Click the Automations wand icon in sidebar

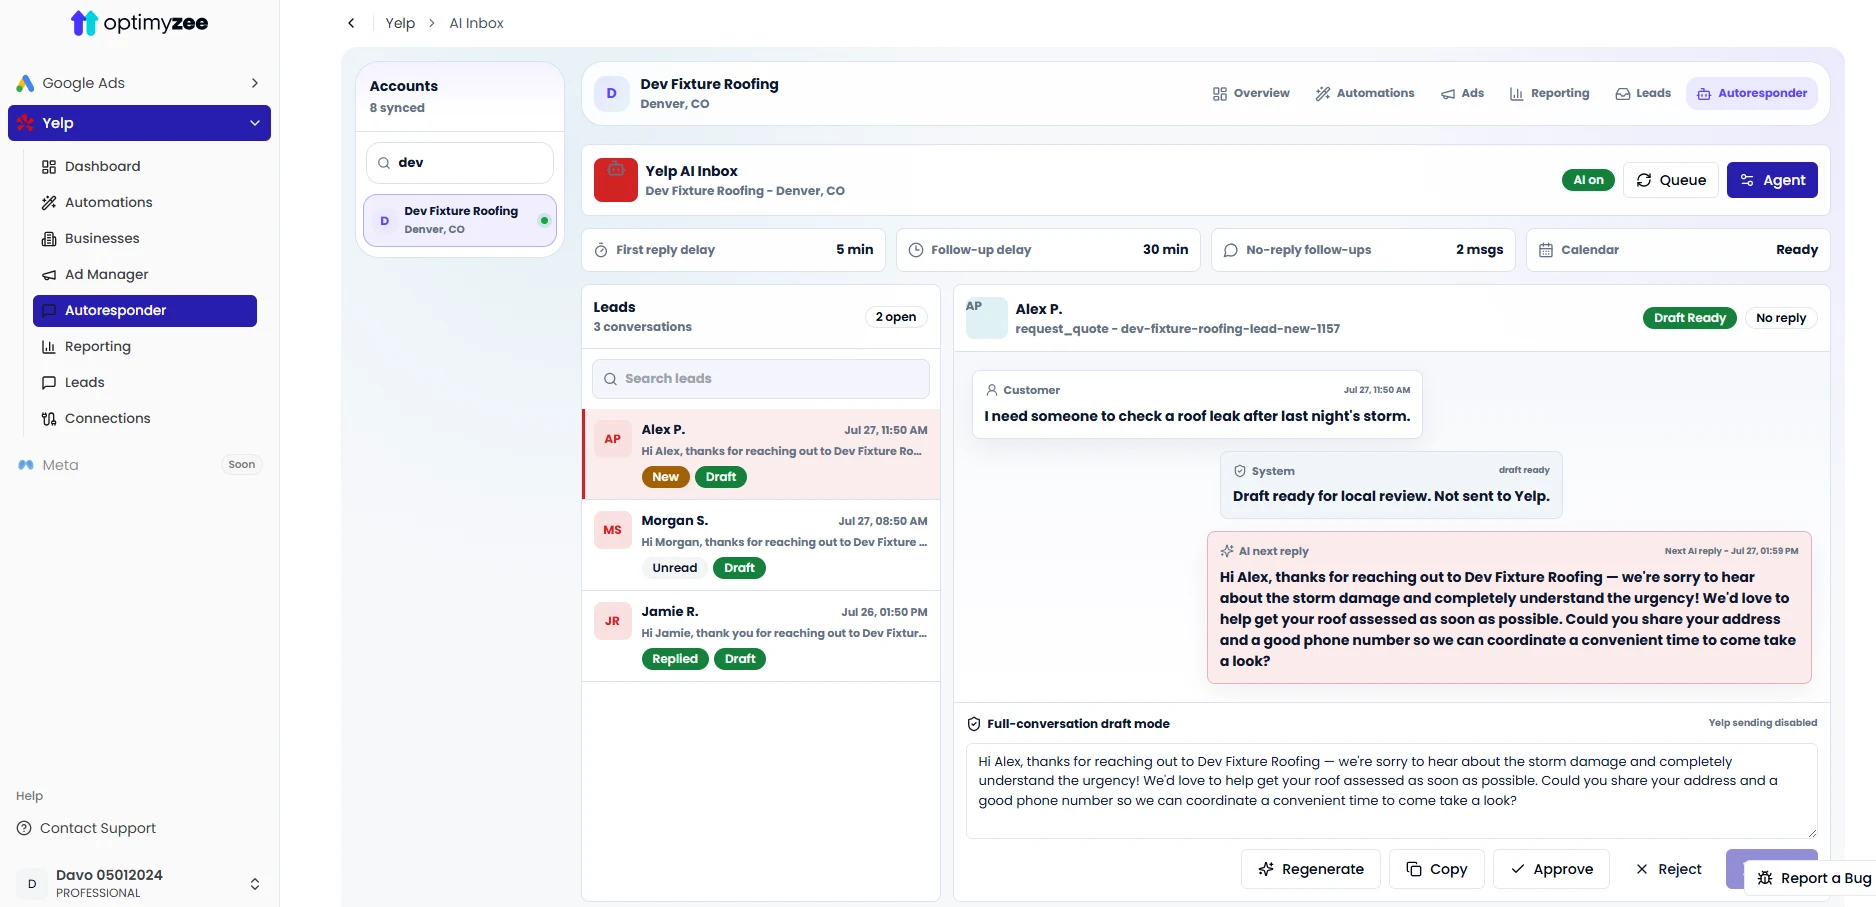tap(49, 203)
